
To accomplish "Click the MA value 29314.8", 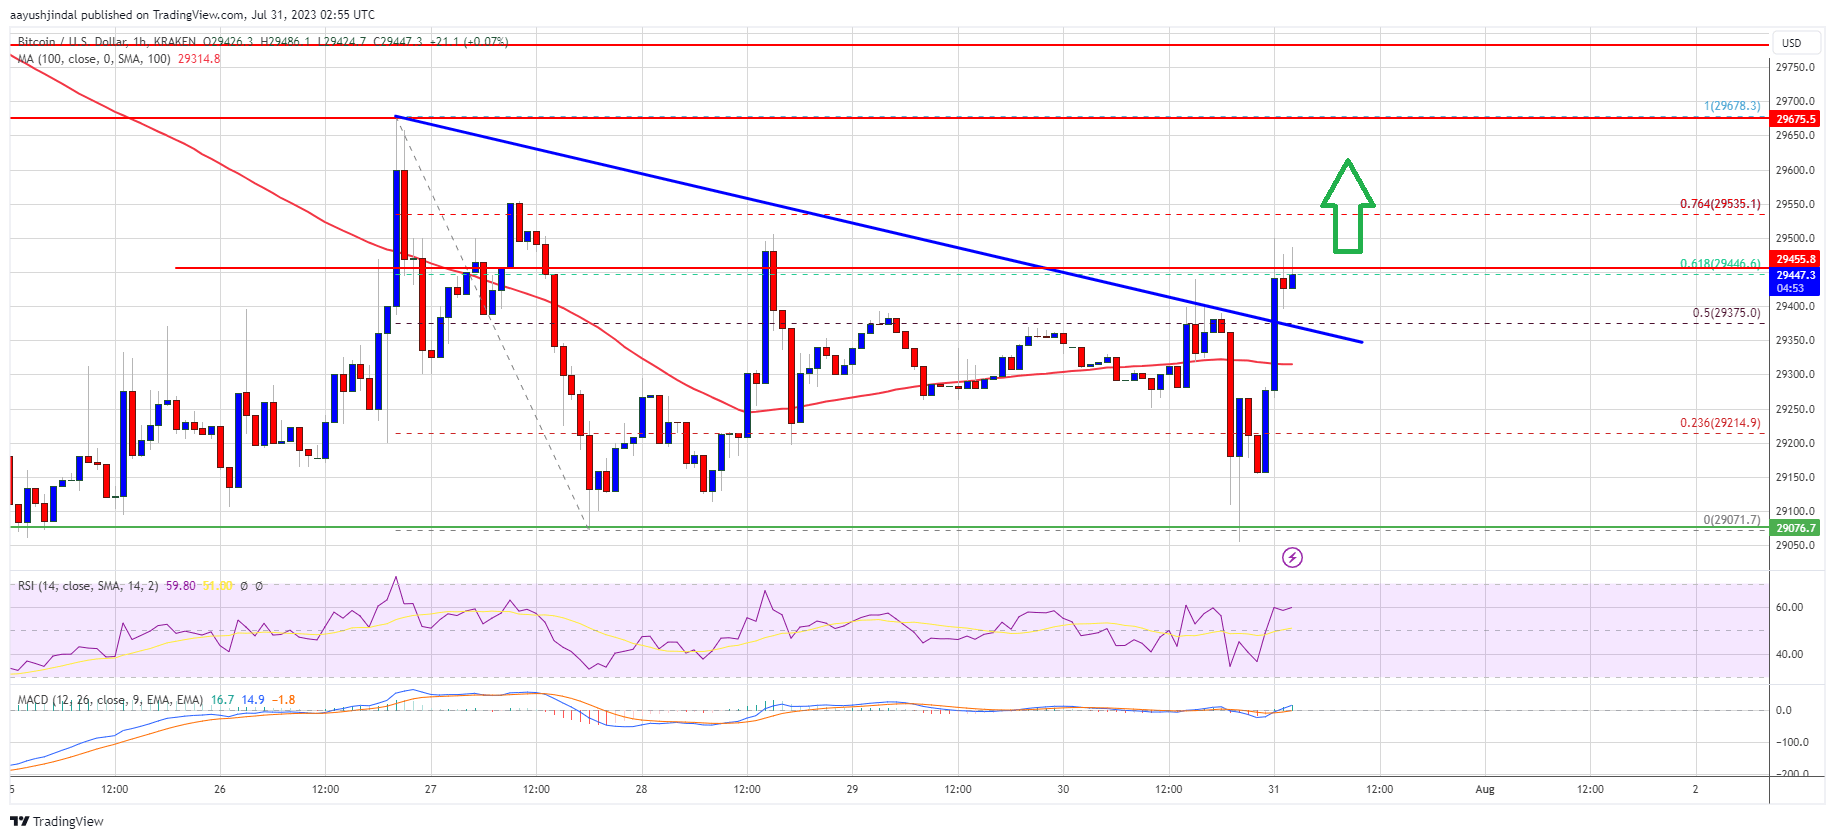I will 199,59.
